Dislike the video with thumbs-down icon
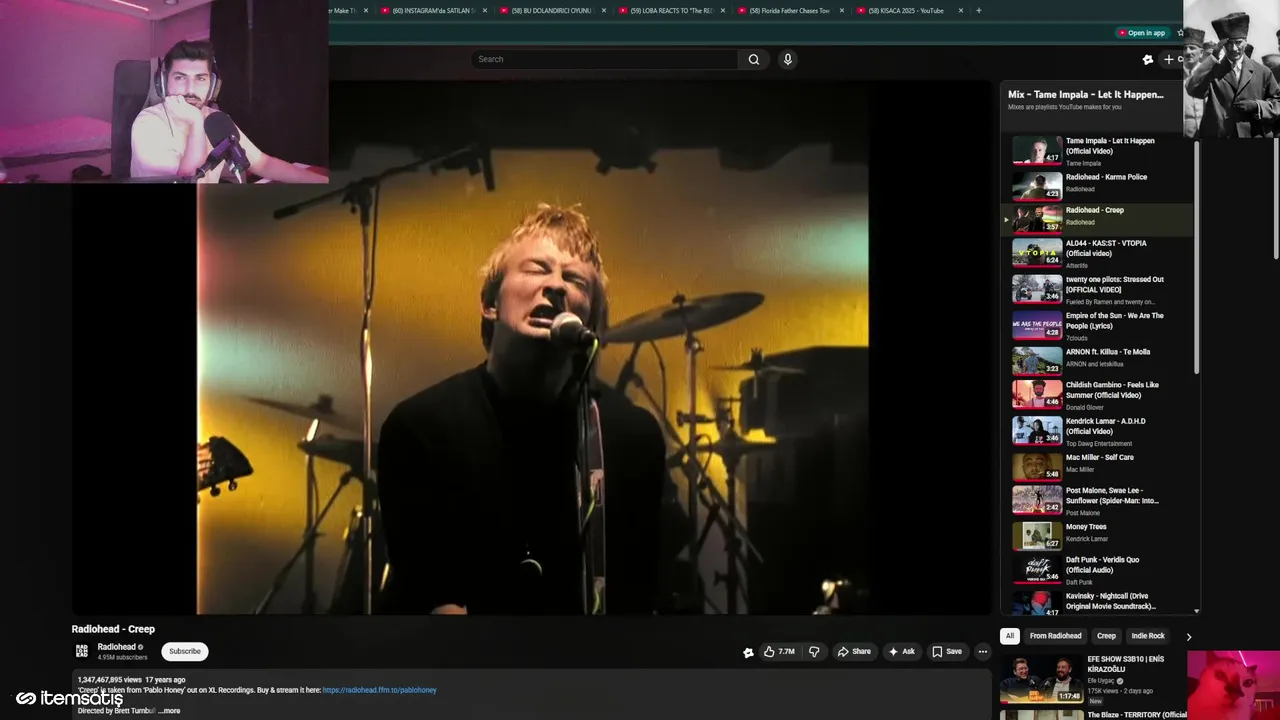Viewport: 1280px width, 720px height. [x=814, y=652]
